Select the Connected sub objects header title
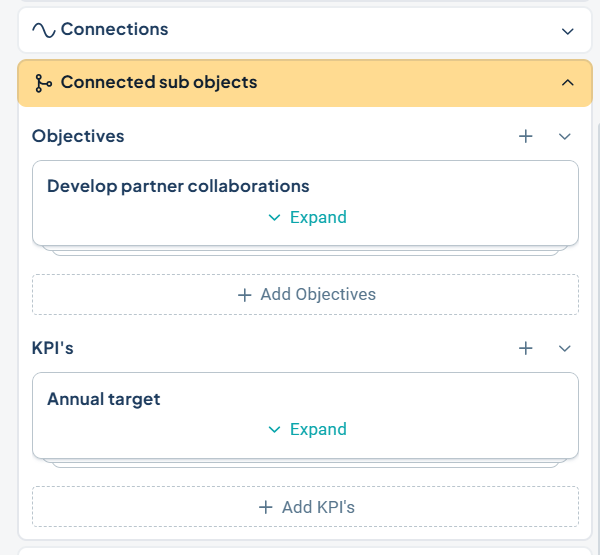This screenshot has height=555, width=600. coord(158,83)
